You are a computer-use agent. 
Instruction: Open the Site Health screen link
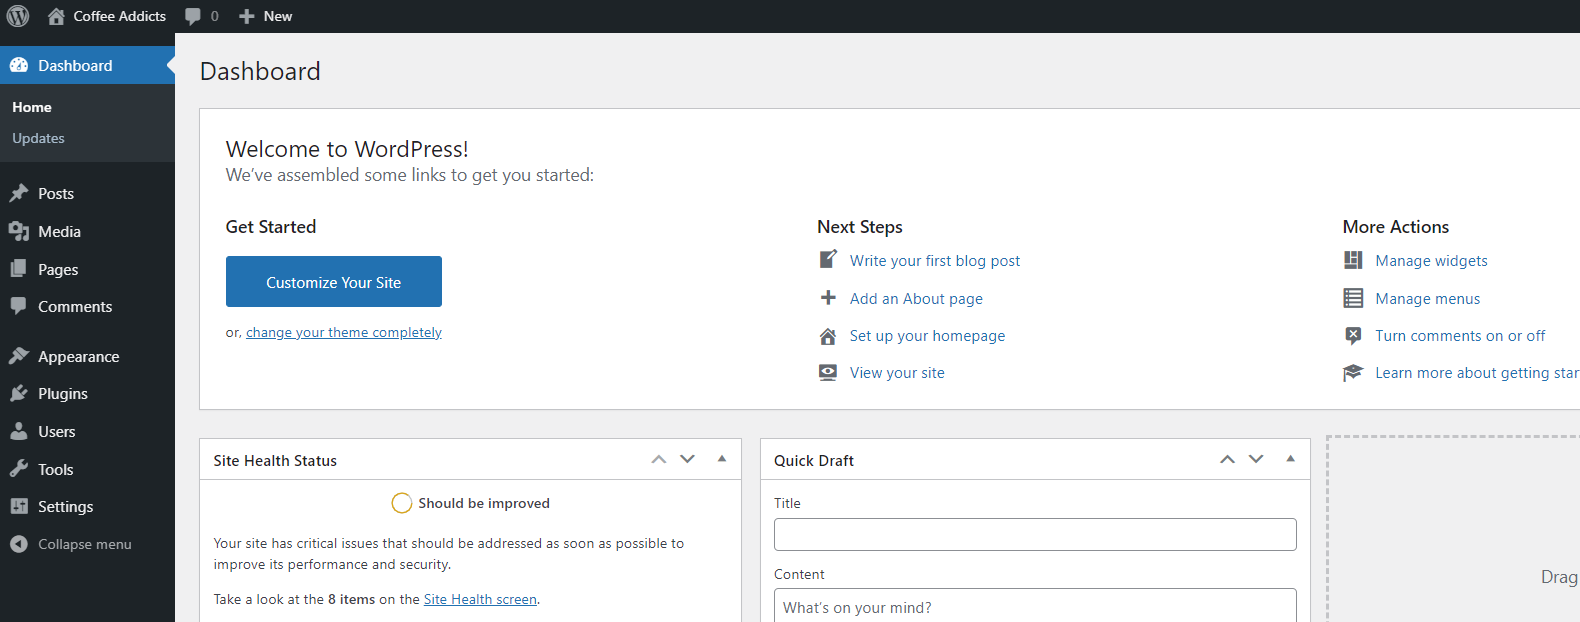click(480, 599)
